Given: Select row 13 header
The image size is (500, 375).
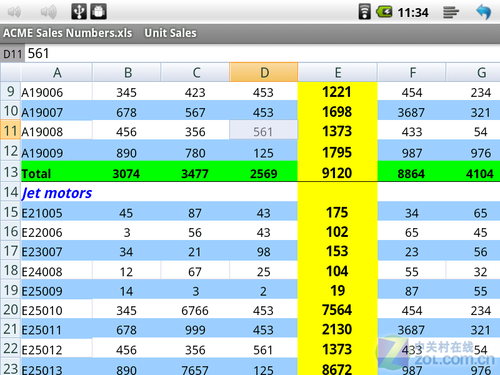Looking at the screenshot, I should 11,172.
